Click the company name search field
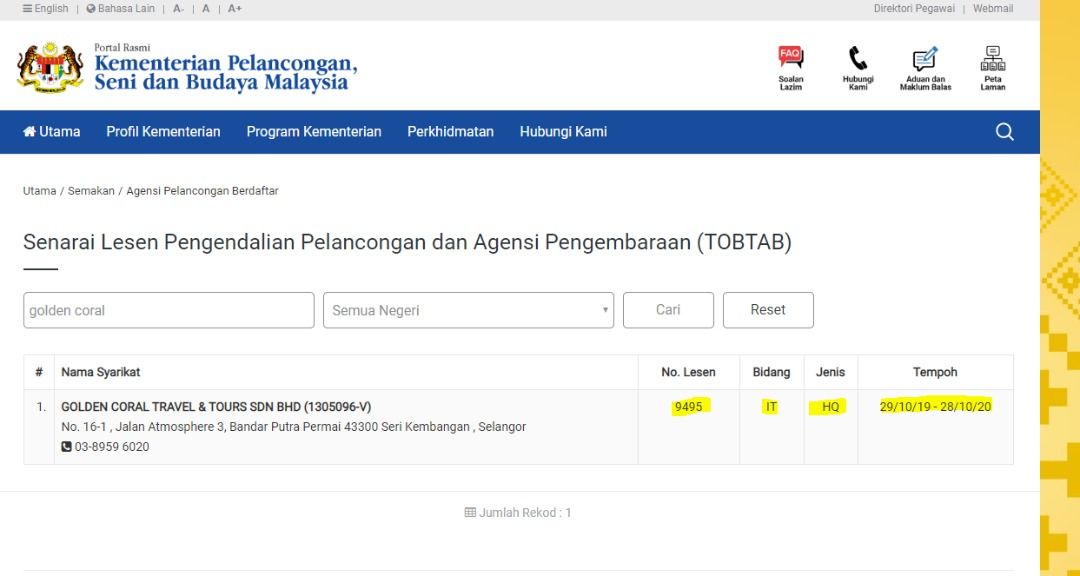 169,310
